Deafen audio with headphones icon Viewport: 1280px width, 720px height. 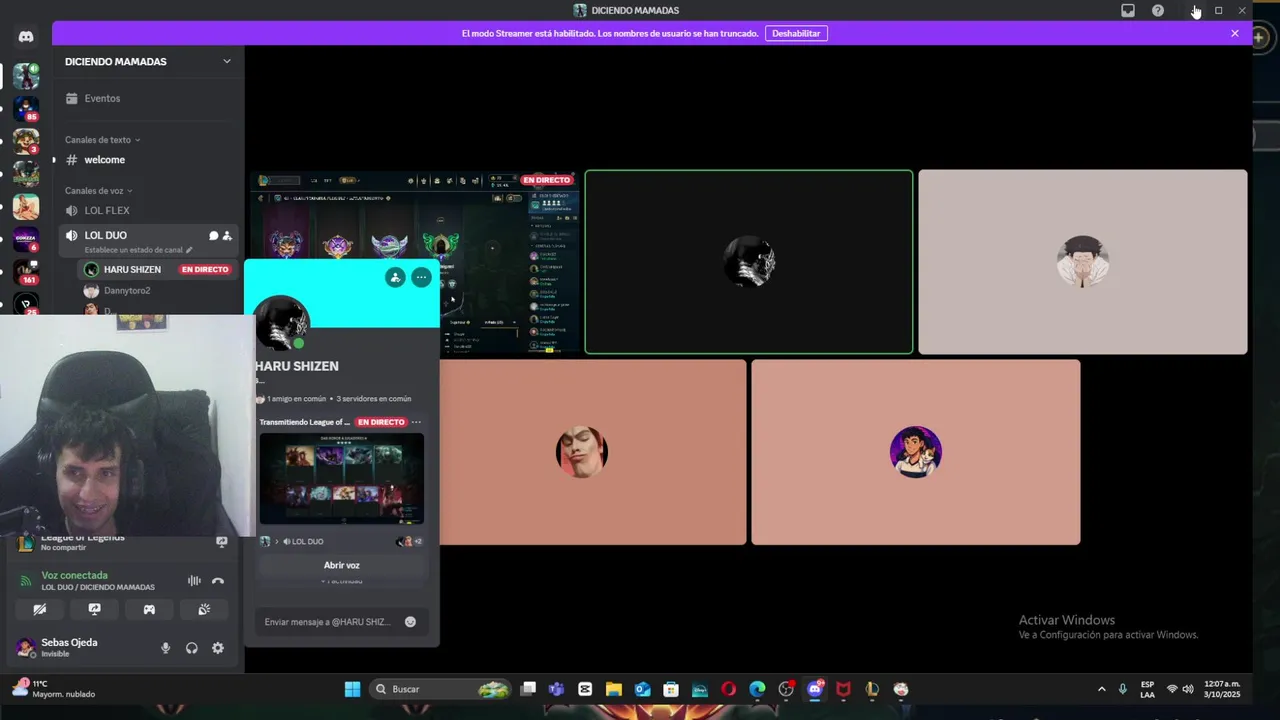coord(192,648)
